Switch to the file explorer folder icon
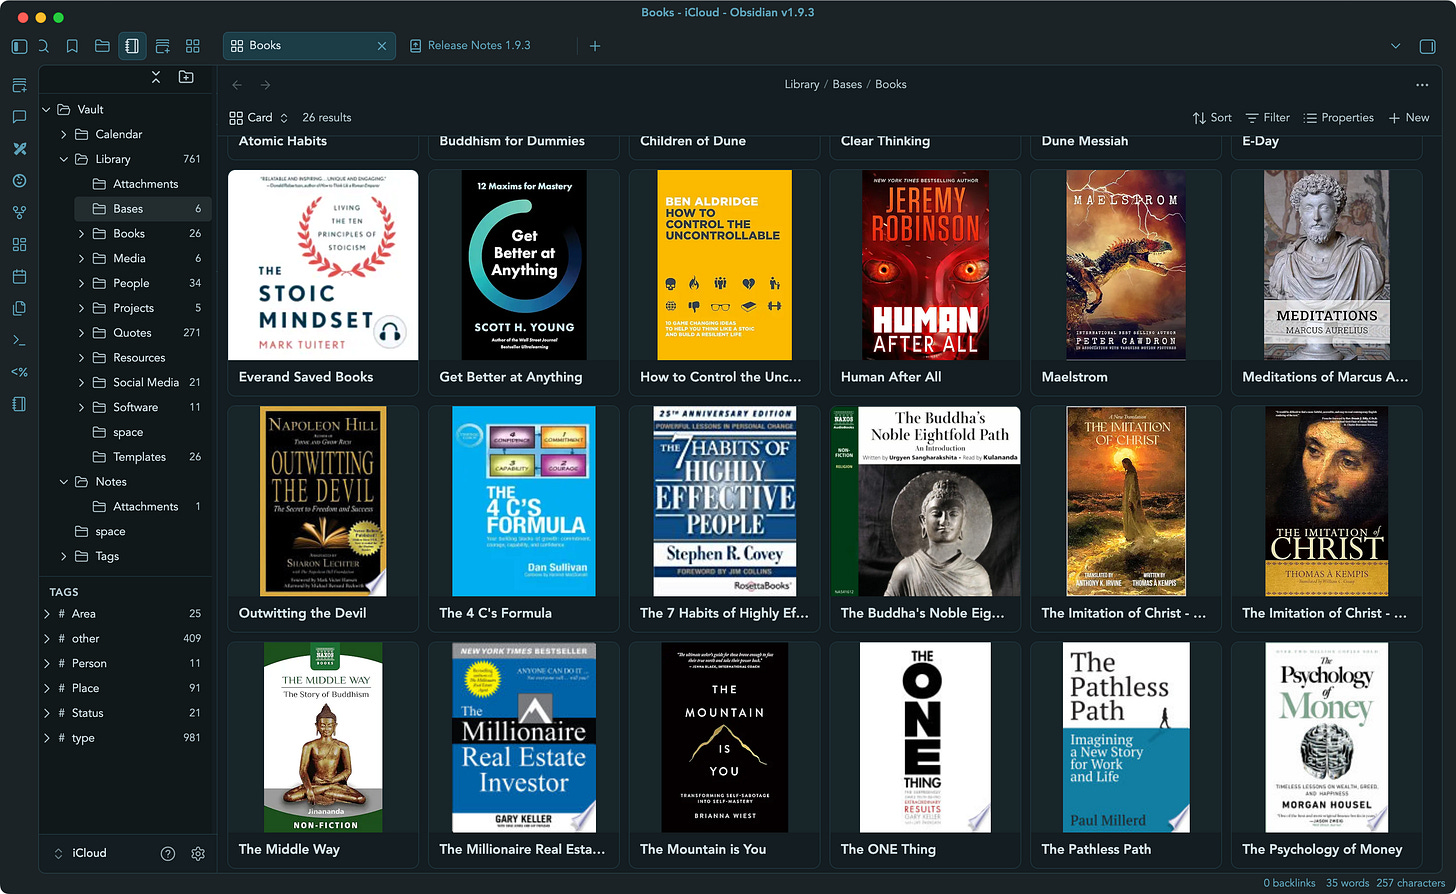Image resolution: width=1456 pixels, height=894 pixels. click(102, 46)
